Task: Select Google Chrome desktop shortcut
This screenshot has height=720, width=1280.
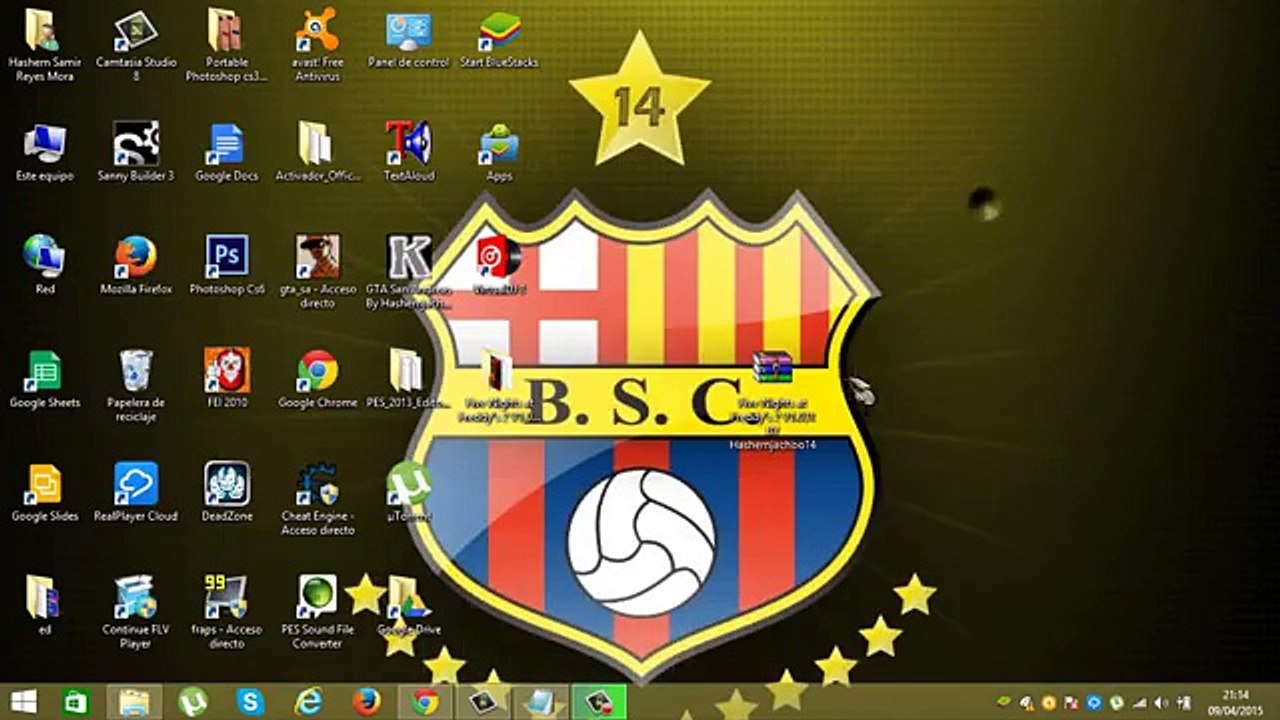Action: click(x=318, y=378)
